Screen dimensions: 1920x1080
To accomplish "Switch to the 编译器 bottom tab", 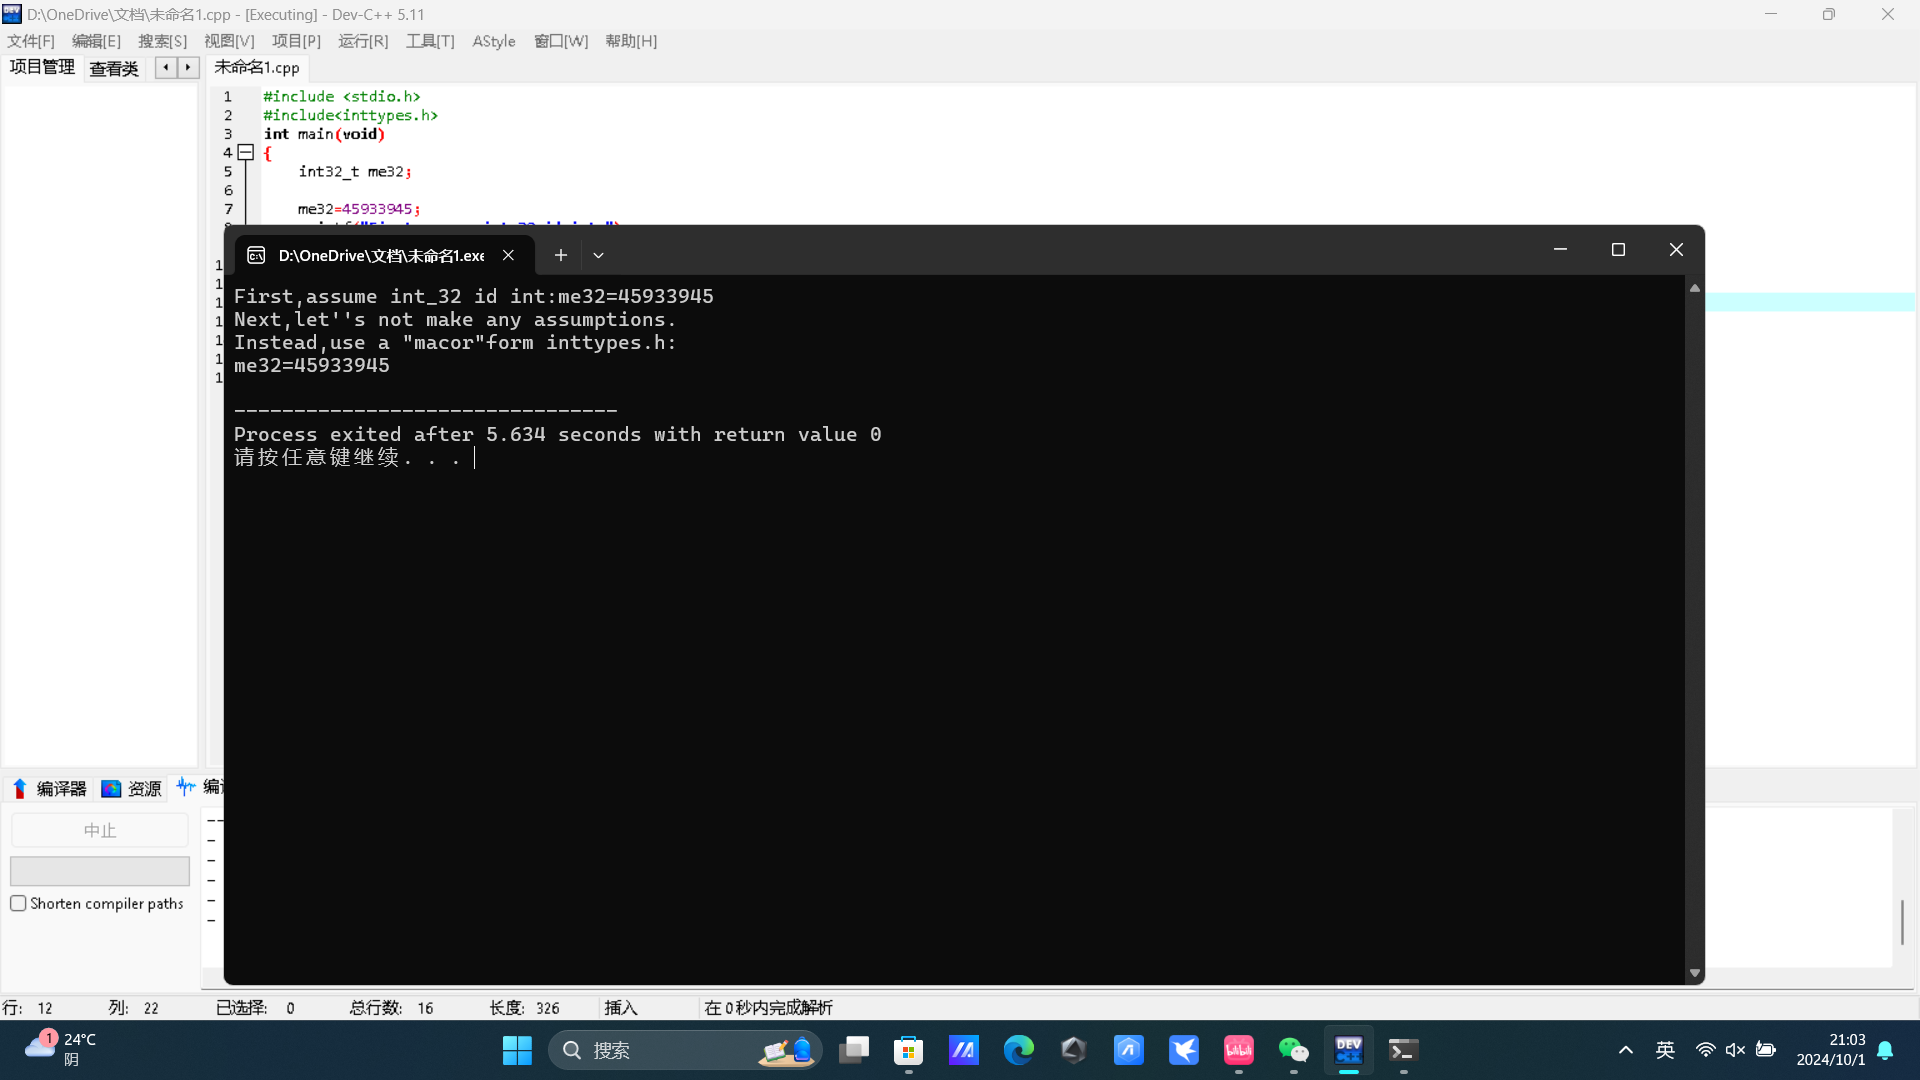I will 50,788.
